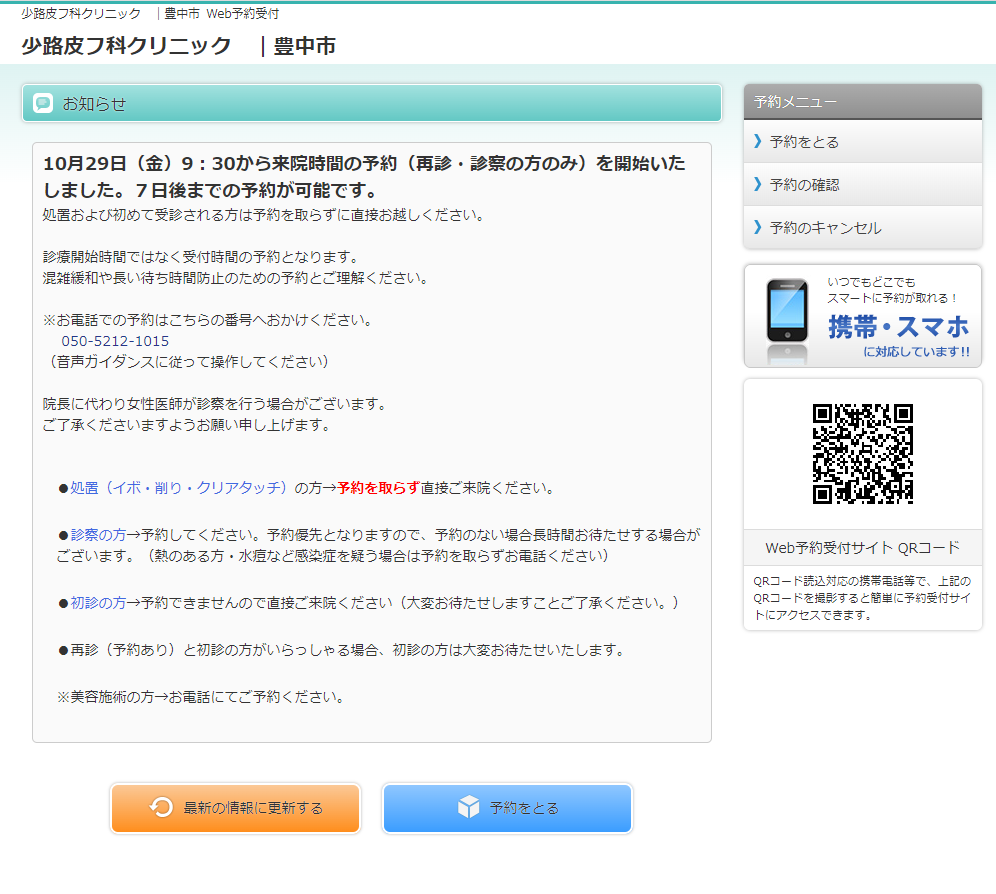Click the 混雑緩和や長い待ち時間防止 line

[236, 278]
